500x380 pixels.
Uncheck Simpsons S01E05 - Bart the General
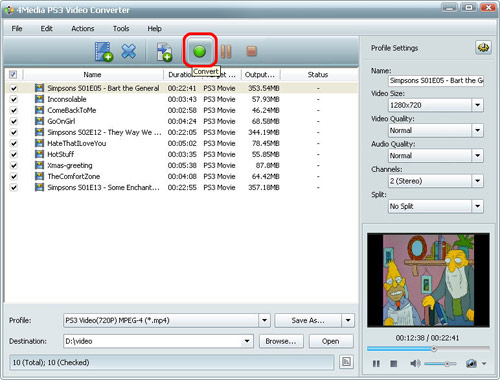click(14, 88)
